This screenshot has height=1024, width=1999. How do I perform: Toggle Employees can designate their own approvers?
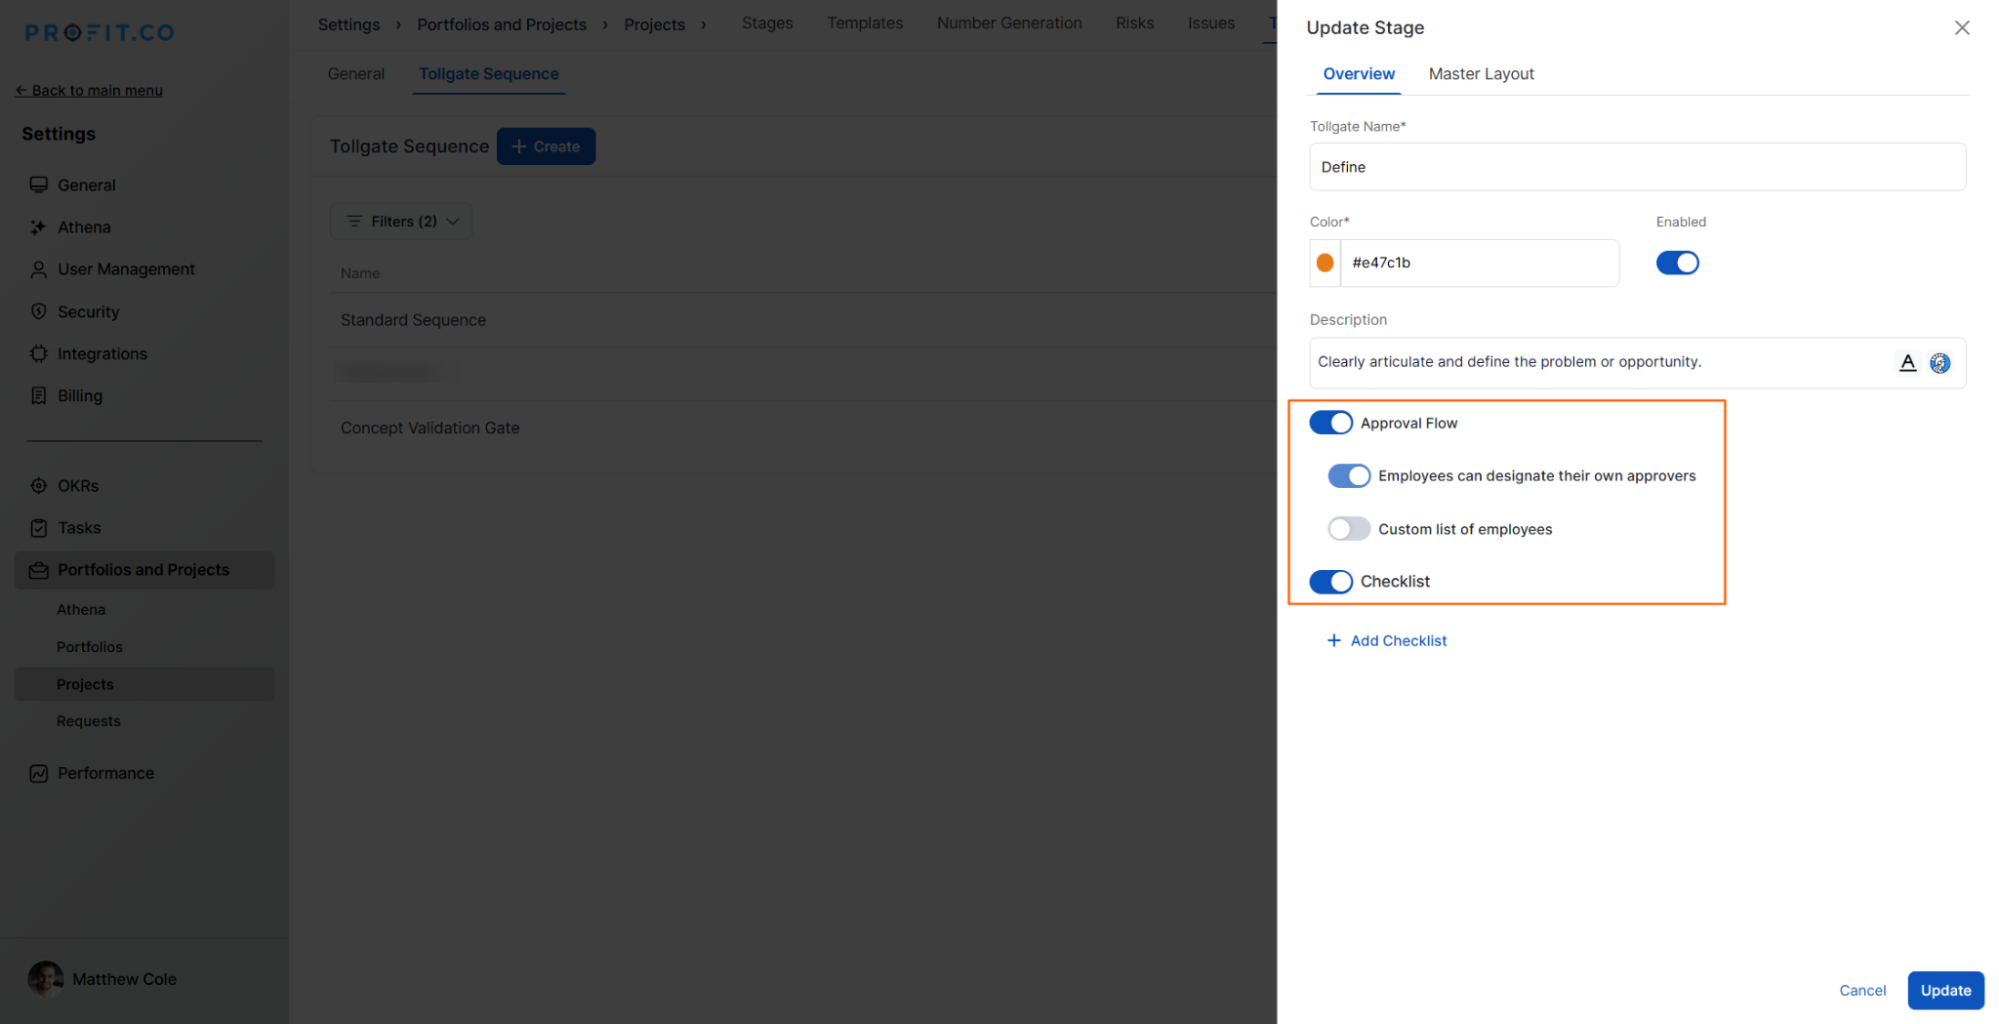[x=1348, y=476]
